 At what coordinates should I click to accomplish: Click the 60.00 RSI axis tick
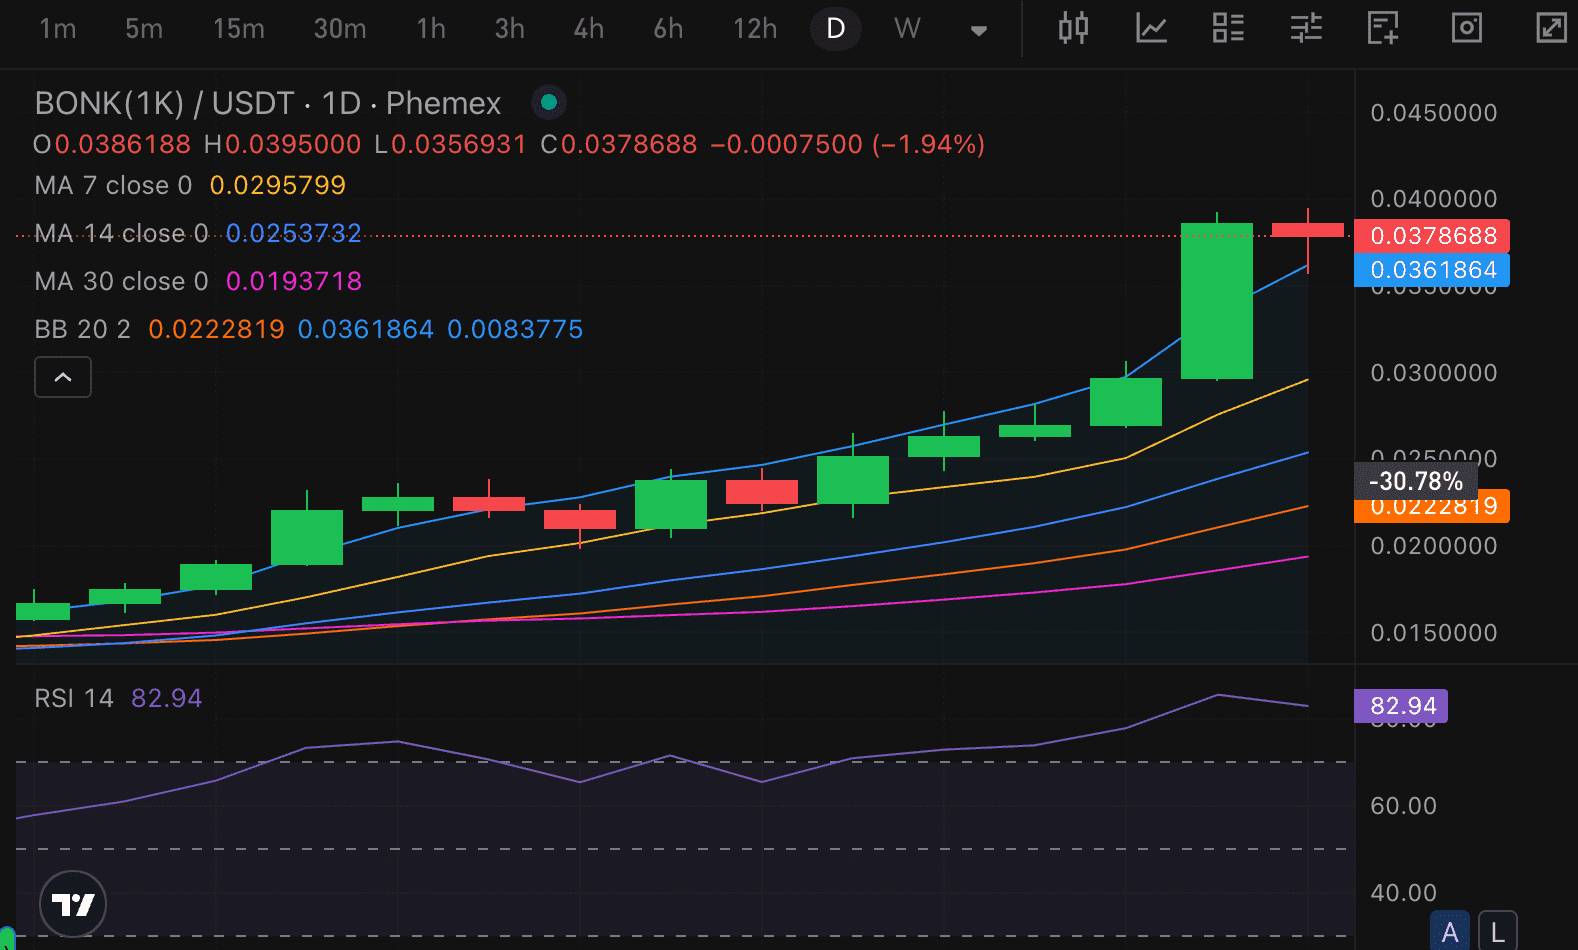pos(1403,806)
